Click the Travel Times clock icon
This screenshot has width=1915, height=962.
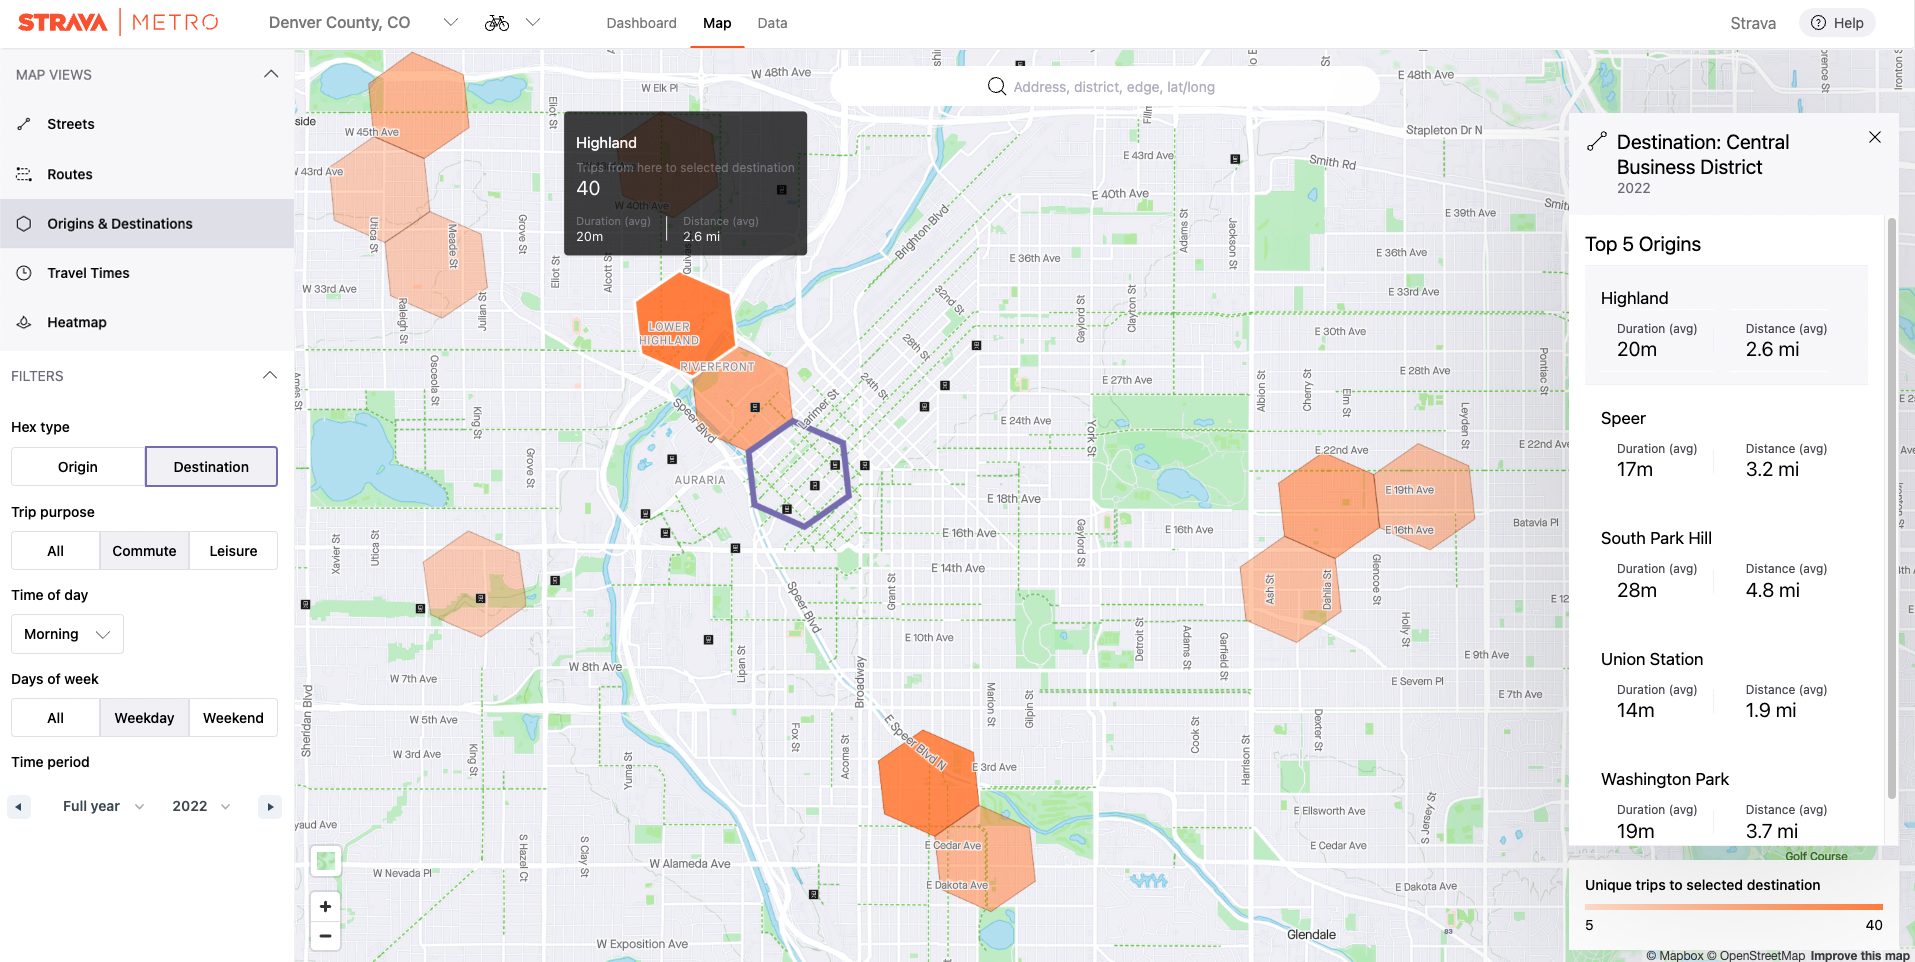pyautogui.click(x=24, y=273)
